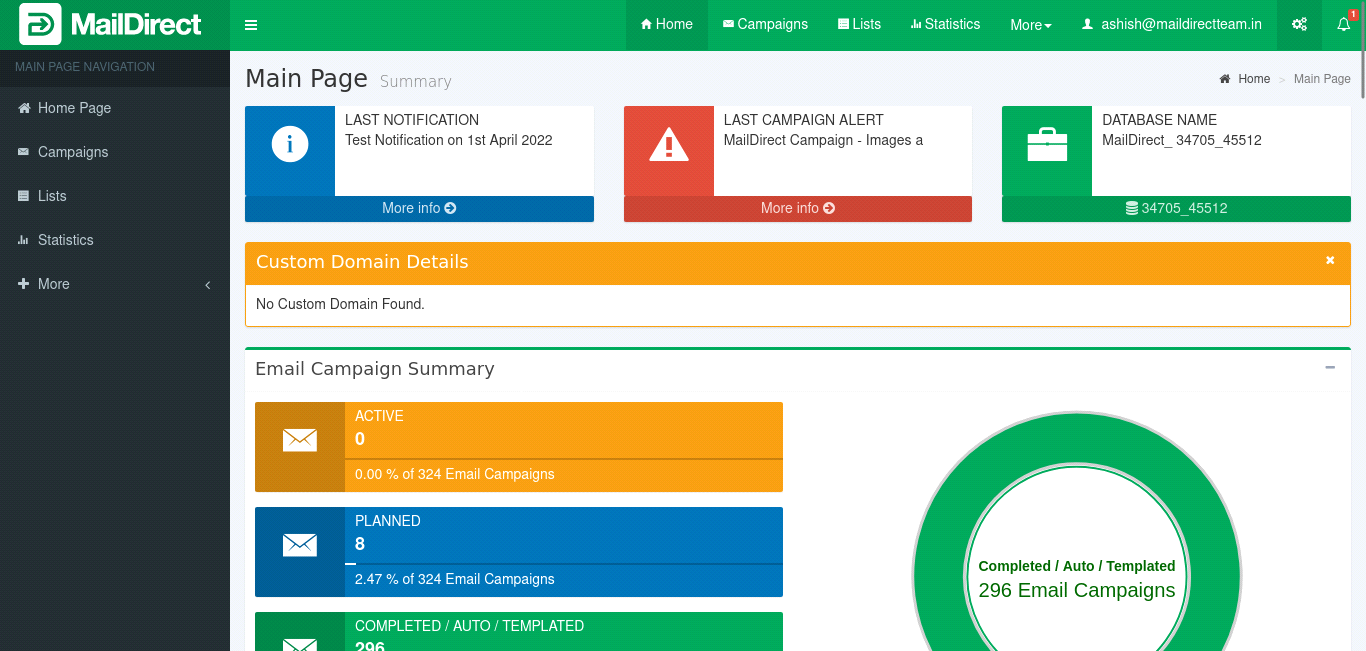This screenshot has width=1366, height=651.
Task: Click the green database briefcase icon
Action: (1047, 145)
